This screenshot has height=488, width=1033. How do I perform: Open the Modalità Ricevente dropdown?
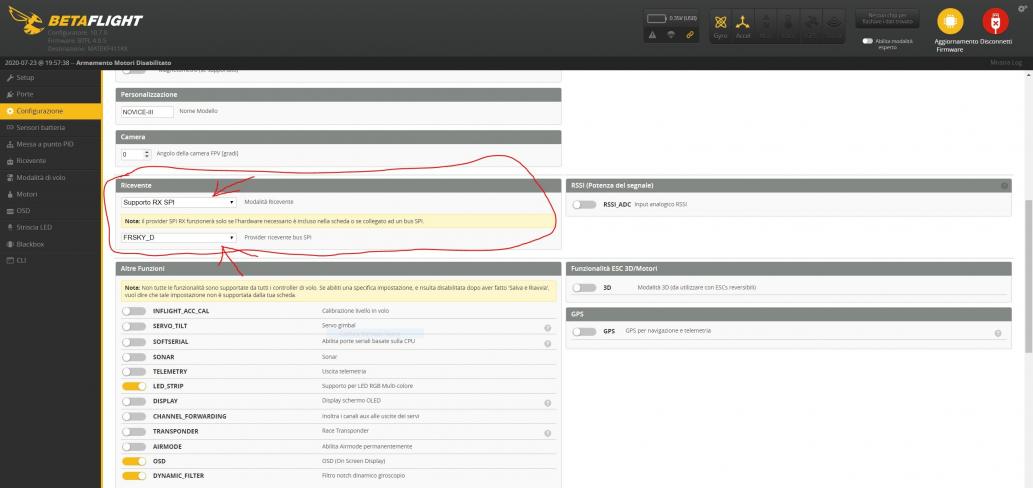pyautogui.click(x=179, y=202)
